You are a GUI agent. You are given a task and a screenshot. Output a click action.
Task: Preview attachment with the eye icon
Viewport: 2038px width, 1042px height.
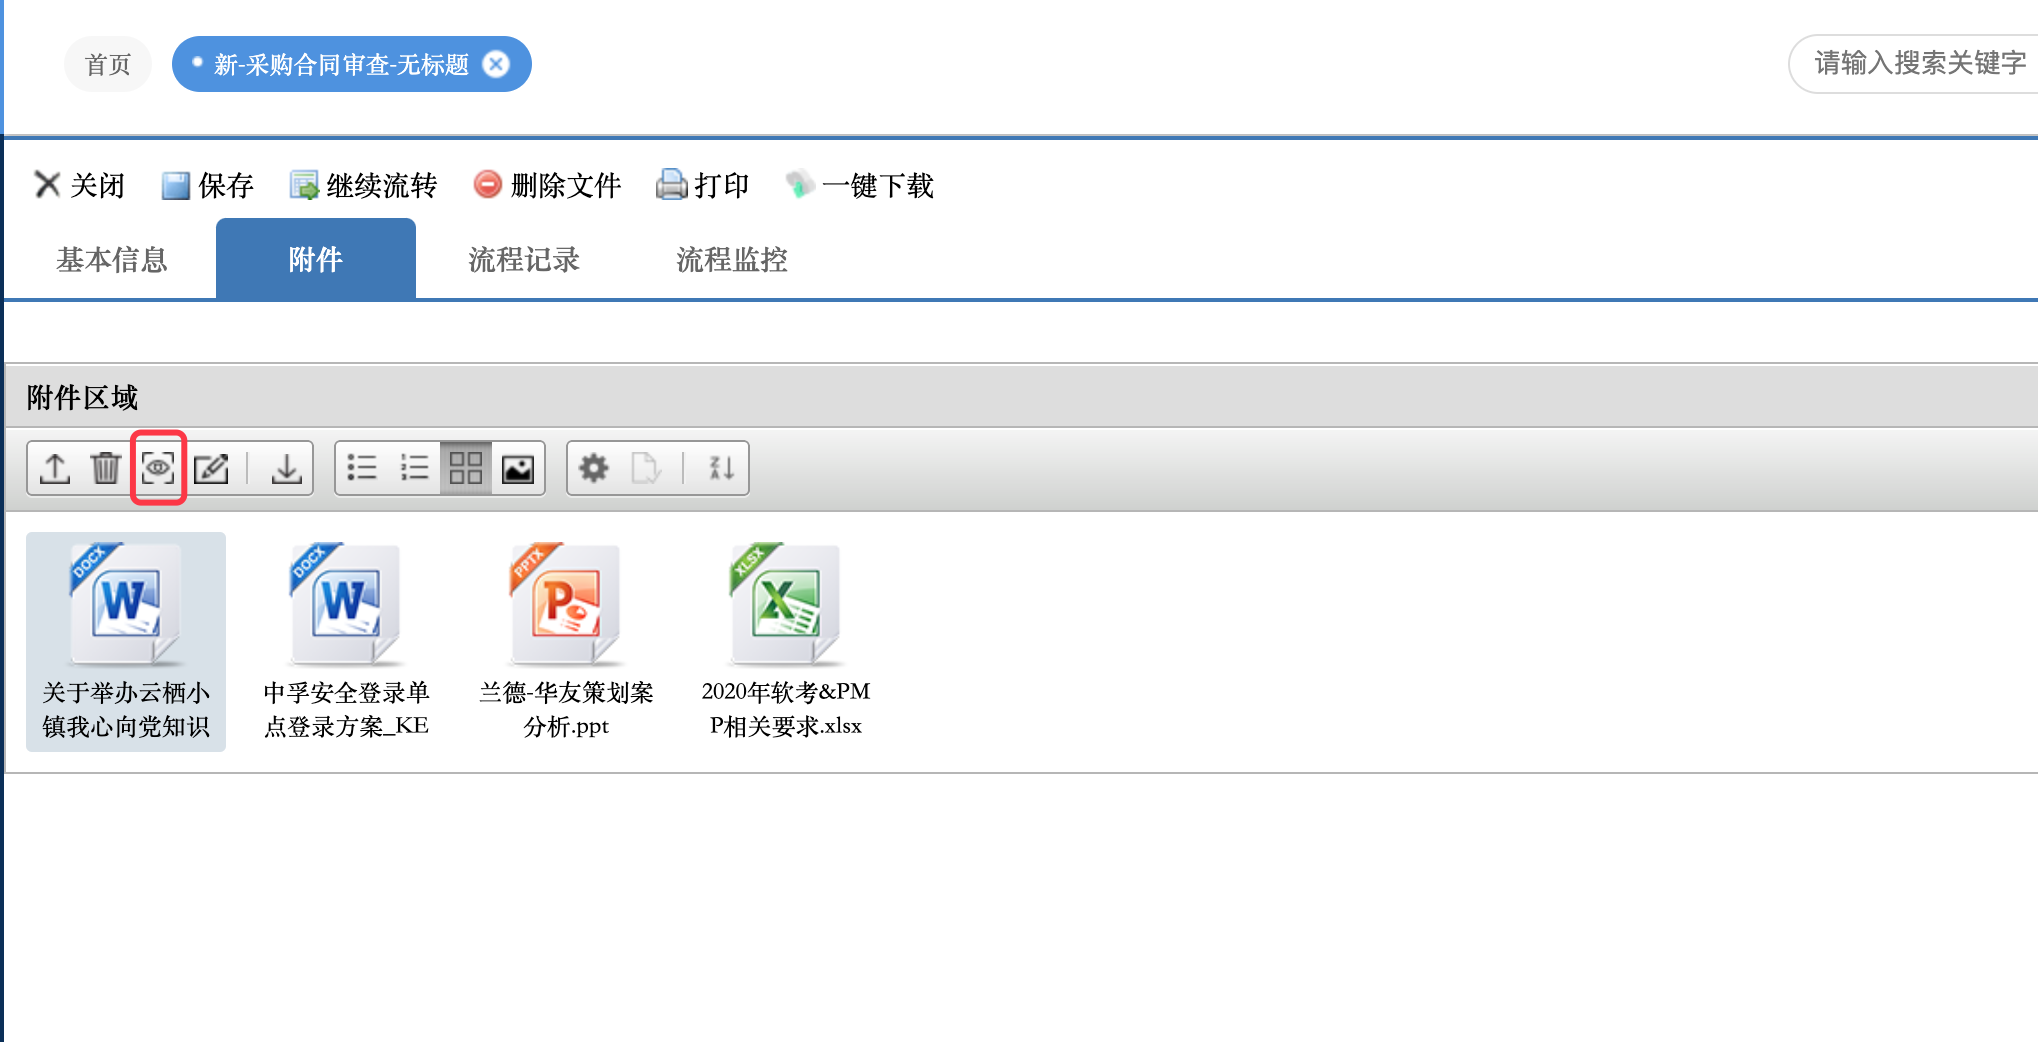coord(158,468)
